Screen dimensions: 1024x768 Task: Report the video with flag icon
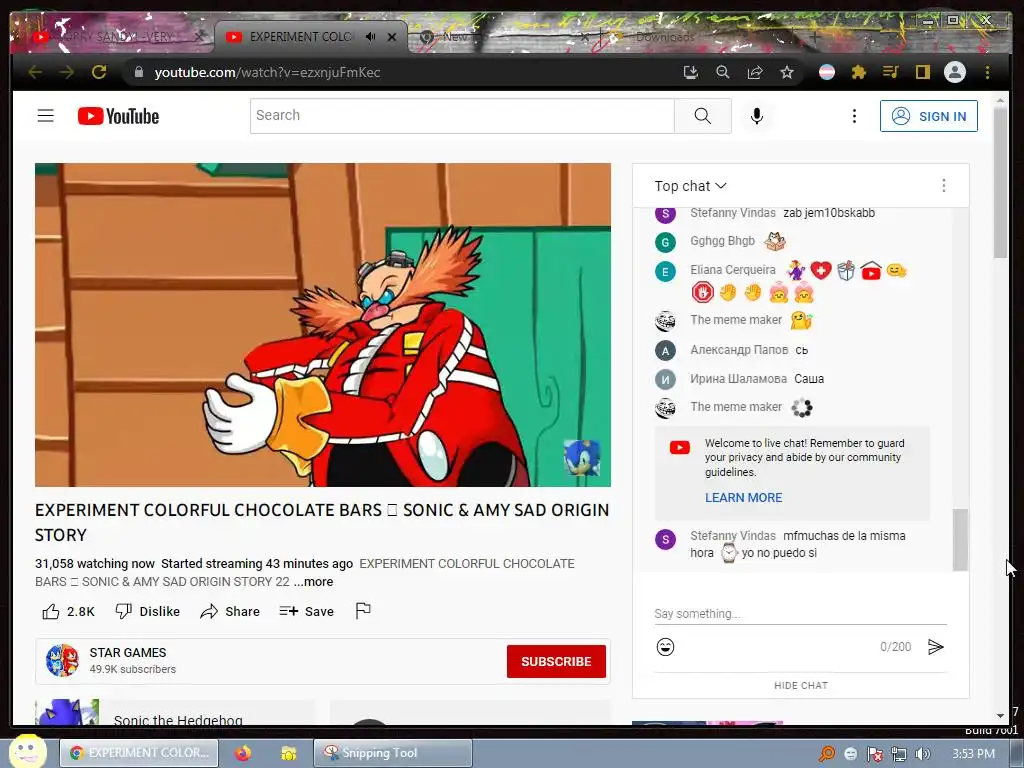click(363, 611)
